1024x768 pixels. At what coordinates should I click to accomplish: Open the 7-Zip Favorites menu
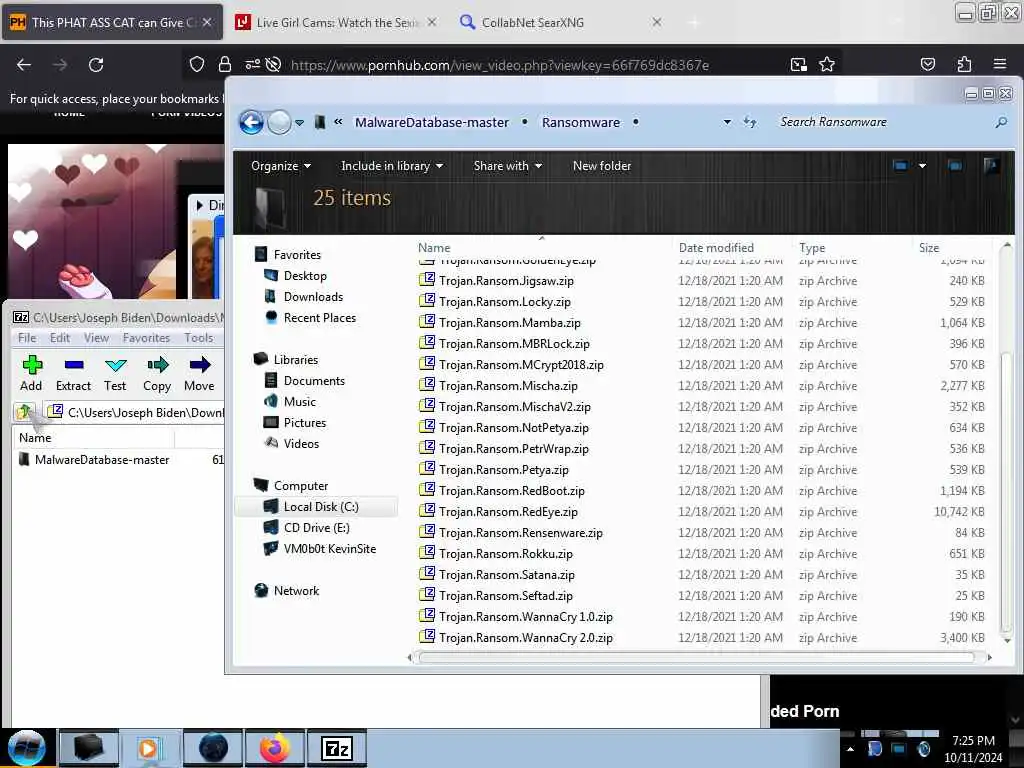(146, 338)
